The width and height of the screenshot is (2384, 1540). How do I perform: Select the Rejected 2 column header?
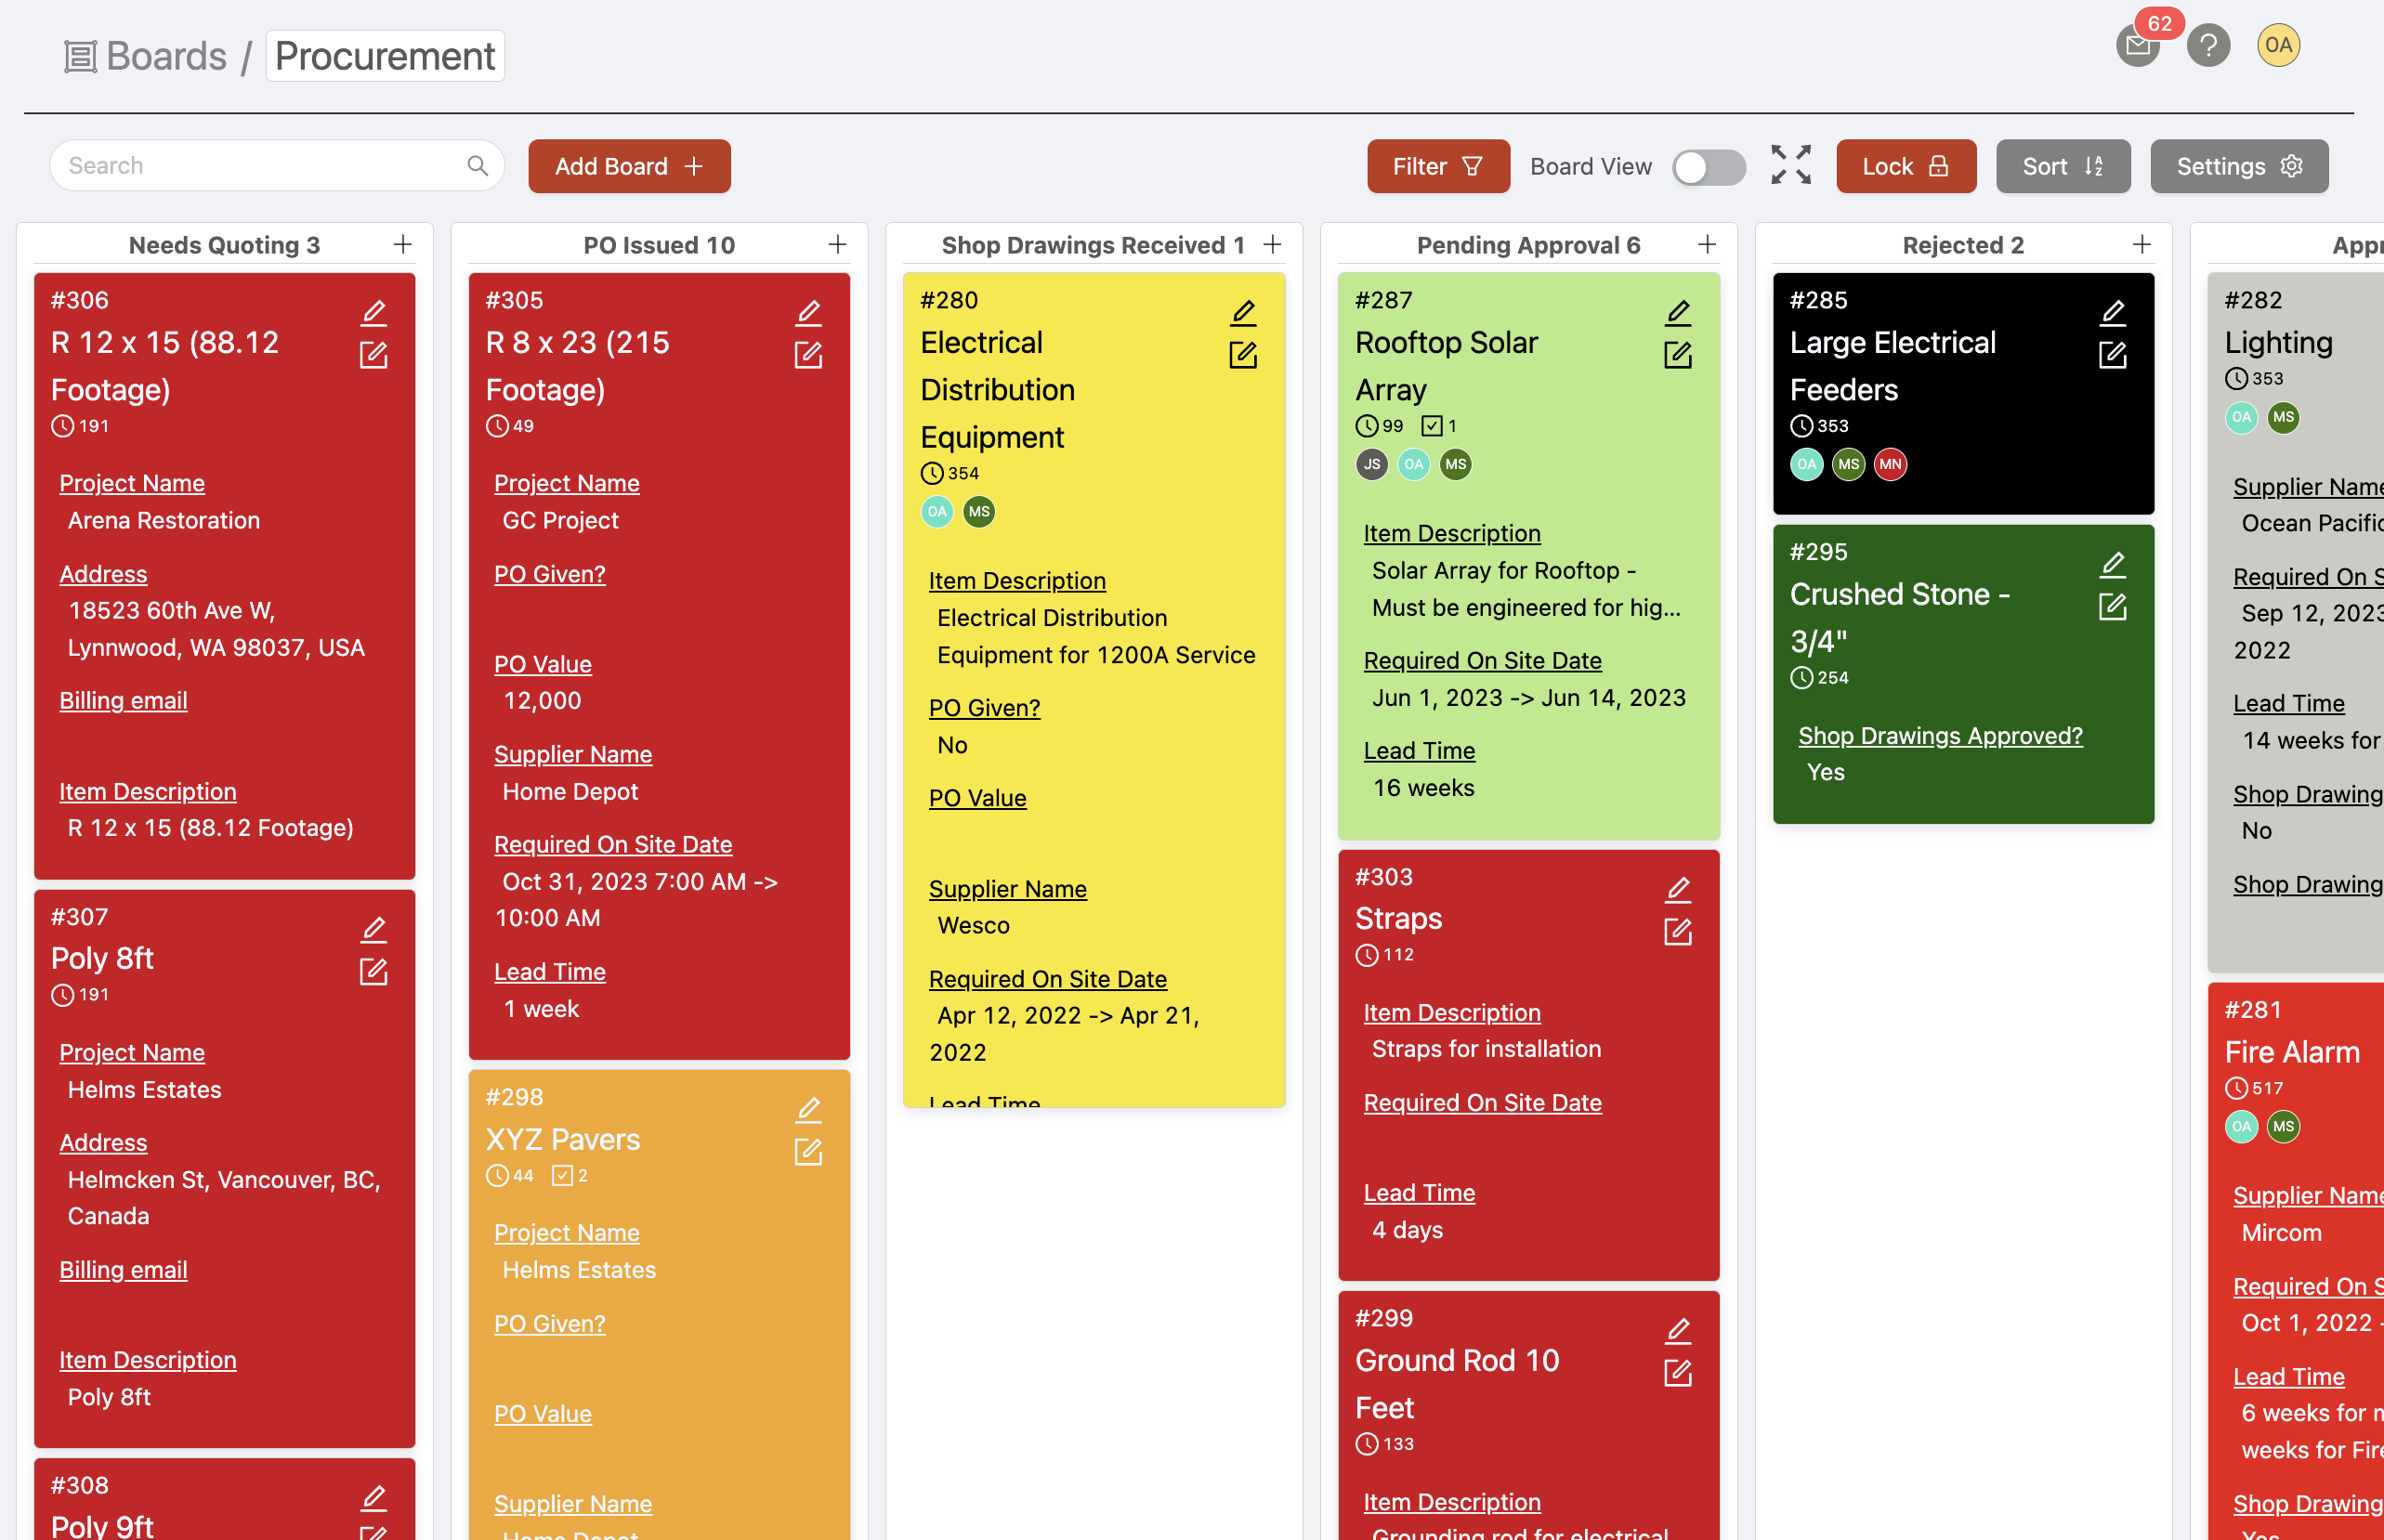tap(1963, 245)
